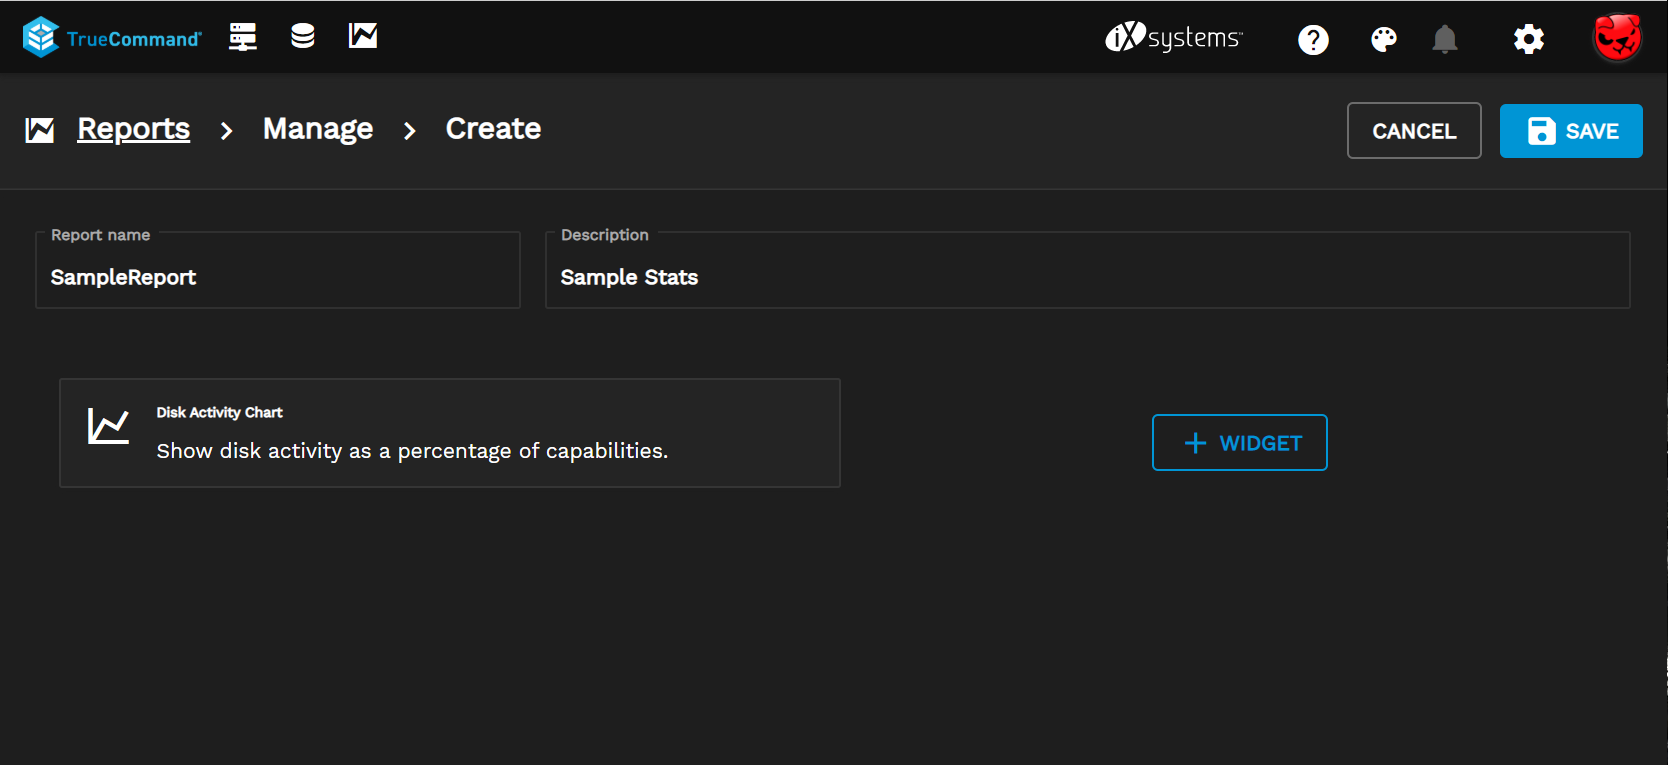Add a new widget with + WIDGET
The image size is (1668, 765).
coord(1239,443)
